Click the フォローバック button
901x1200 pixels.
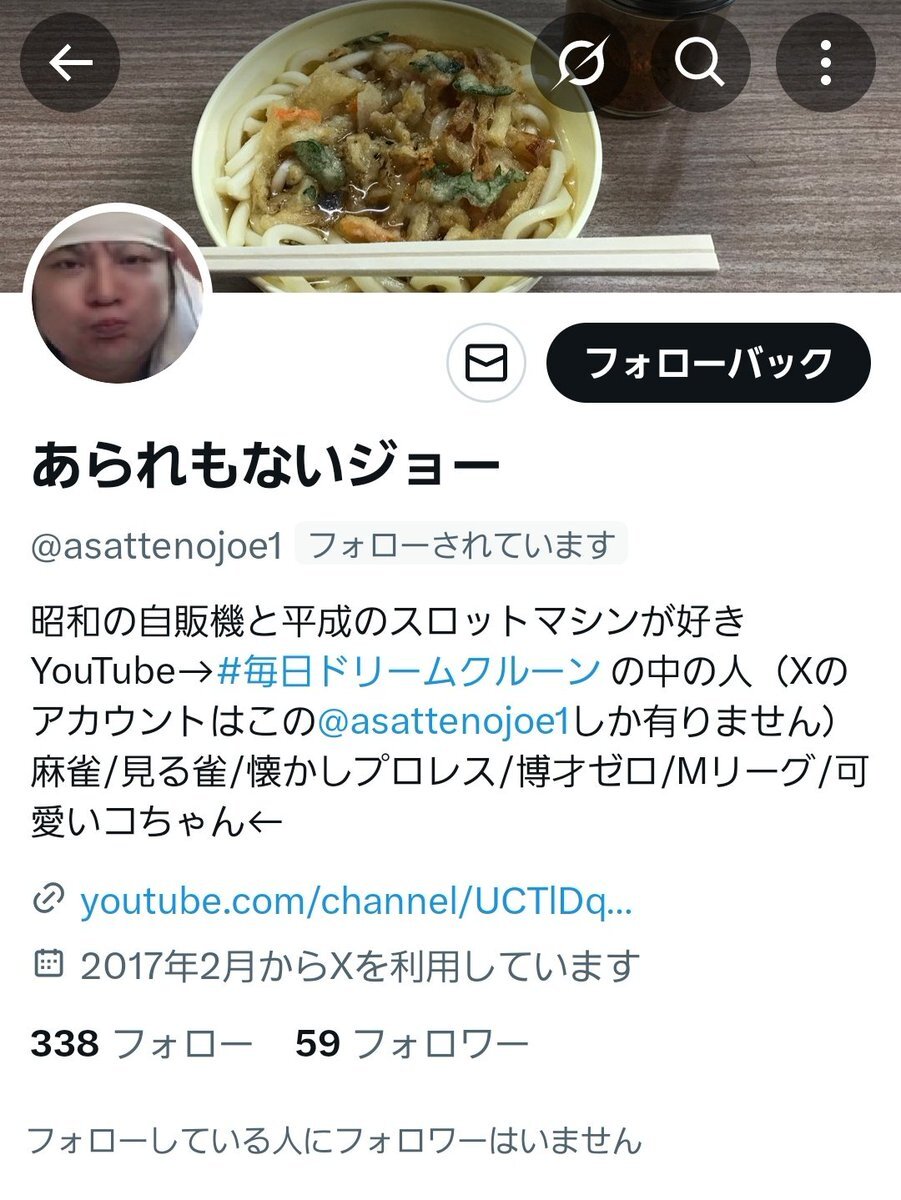click(x=708, y=363)
